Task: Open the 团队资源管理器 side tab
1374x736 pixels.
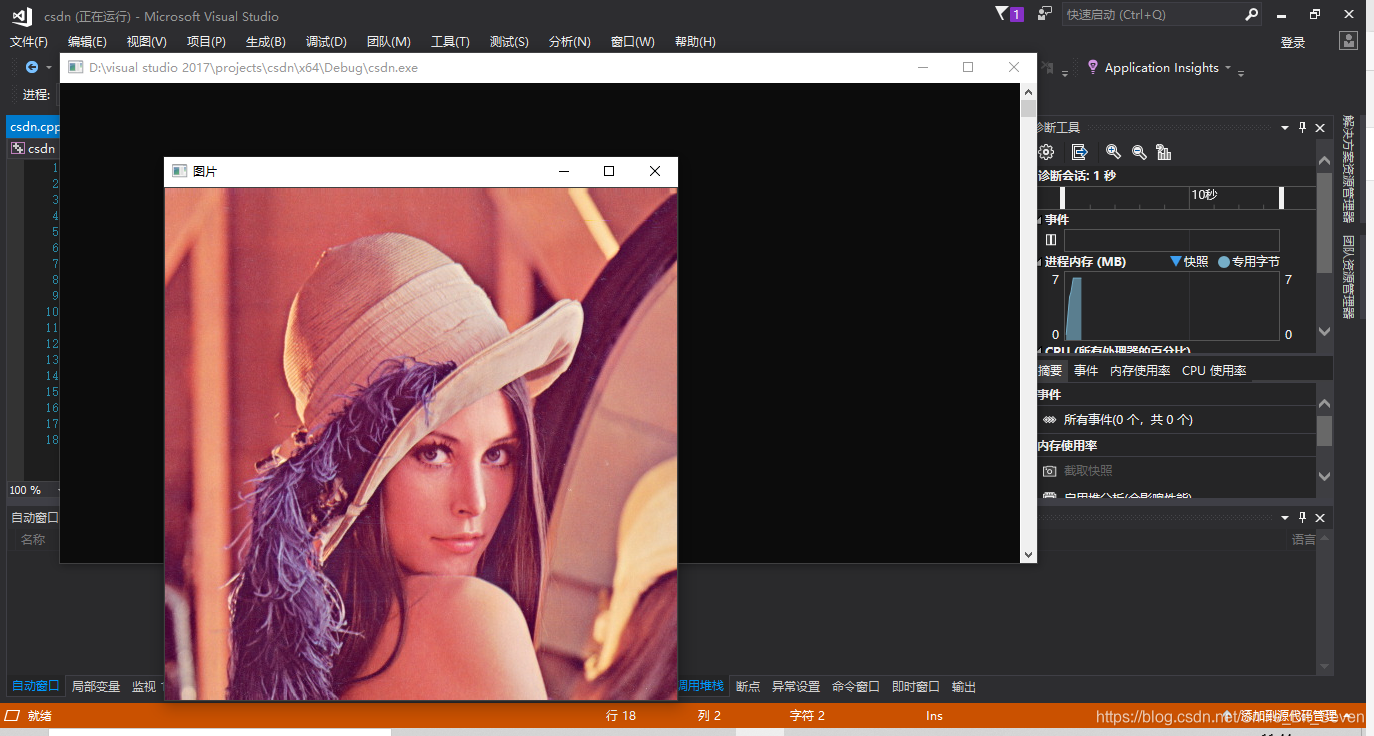Action: [x=1349, y=277]
